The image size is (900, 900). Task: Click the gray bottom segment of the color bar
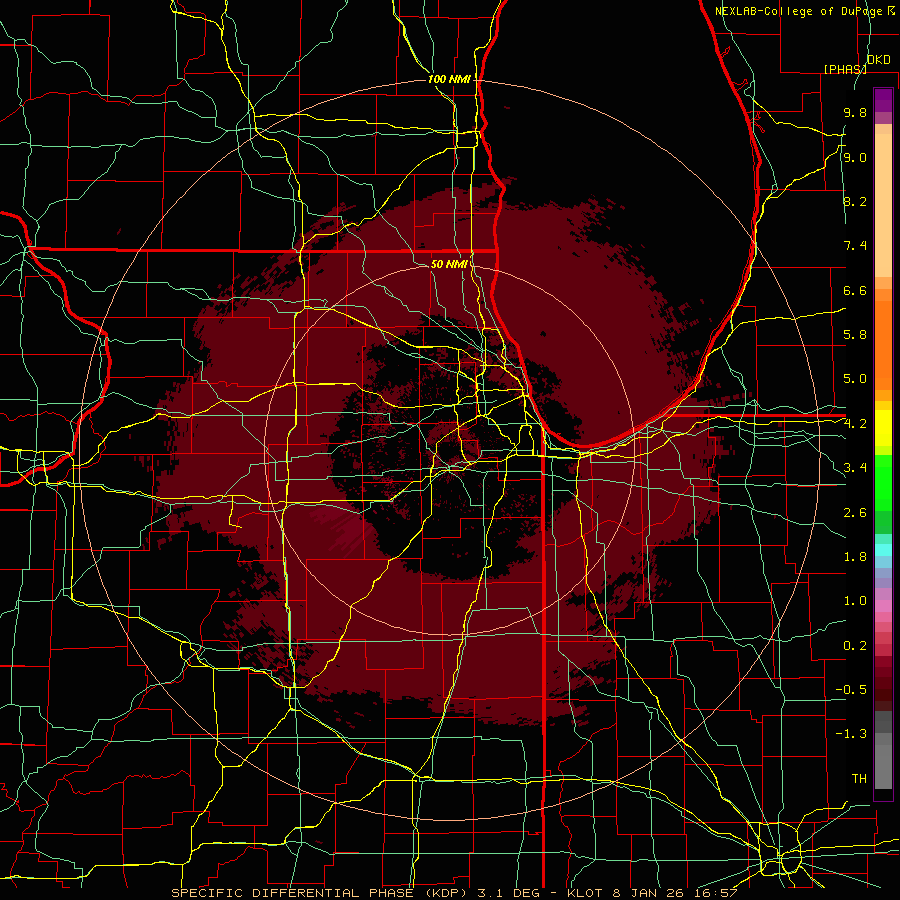(883, 766)
